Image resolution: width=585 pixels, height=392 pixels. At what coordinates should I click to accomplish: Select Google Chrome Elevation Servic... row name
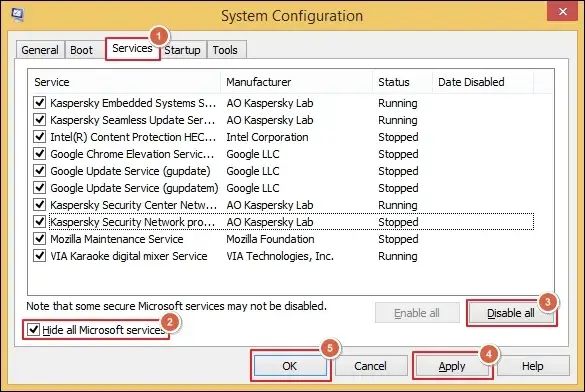(x=132, y=154)
